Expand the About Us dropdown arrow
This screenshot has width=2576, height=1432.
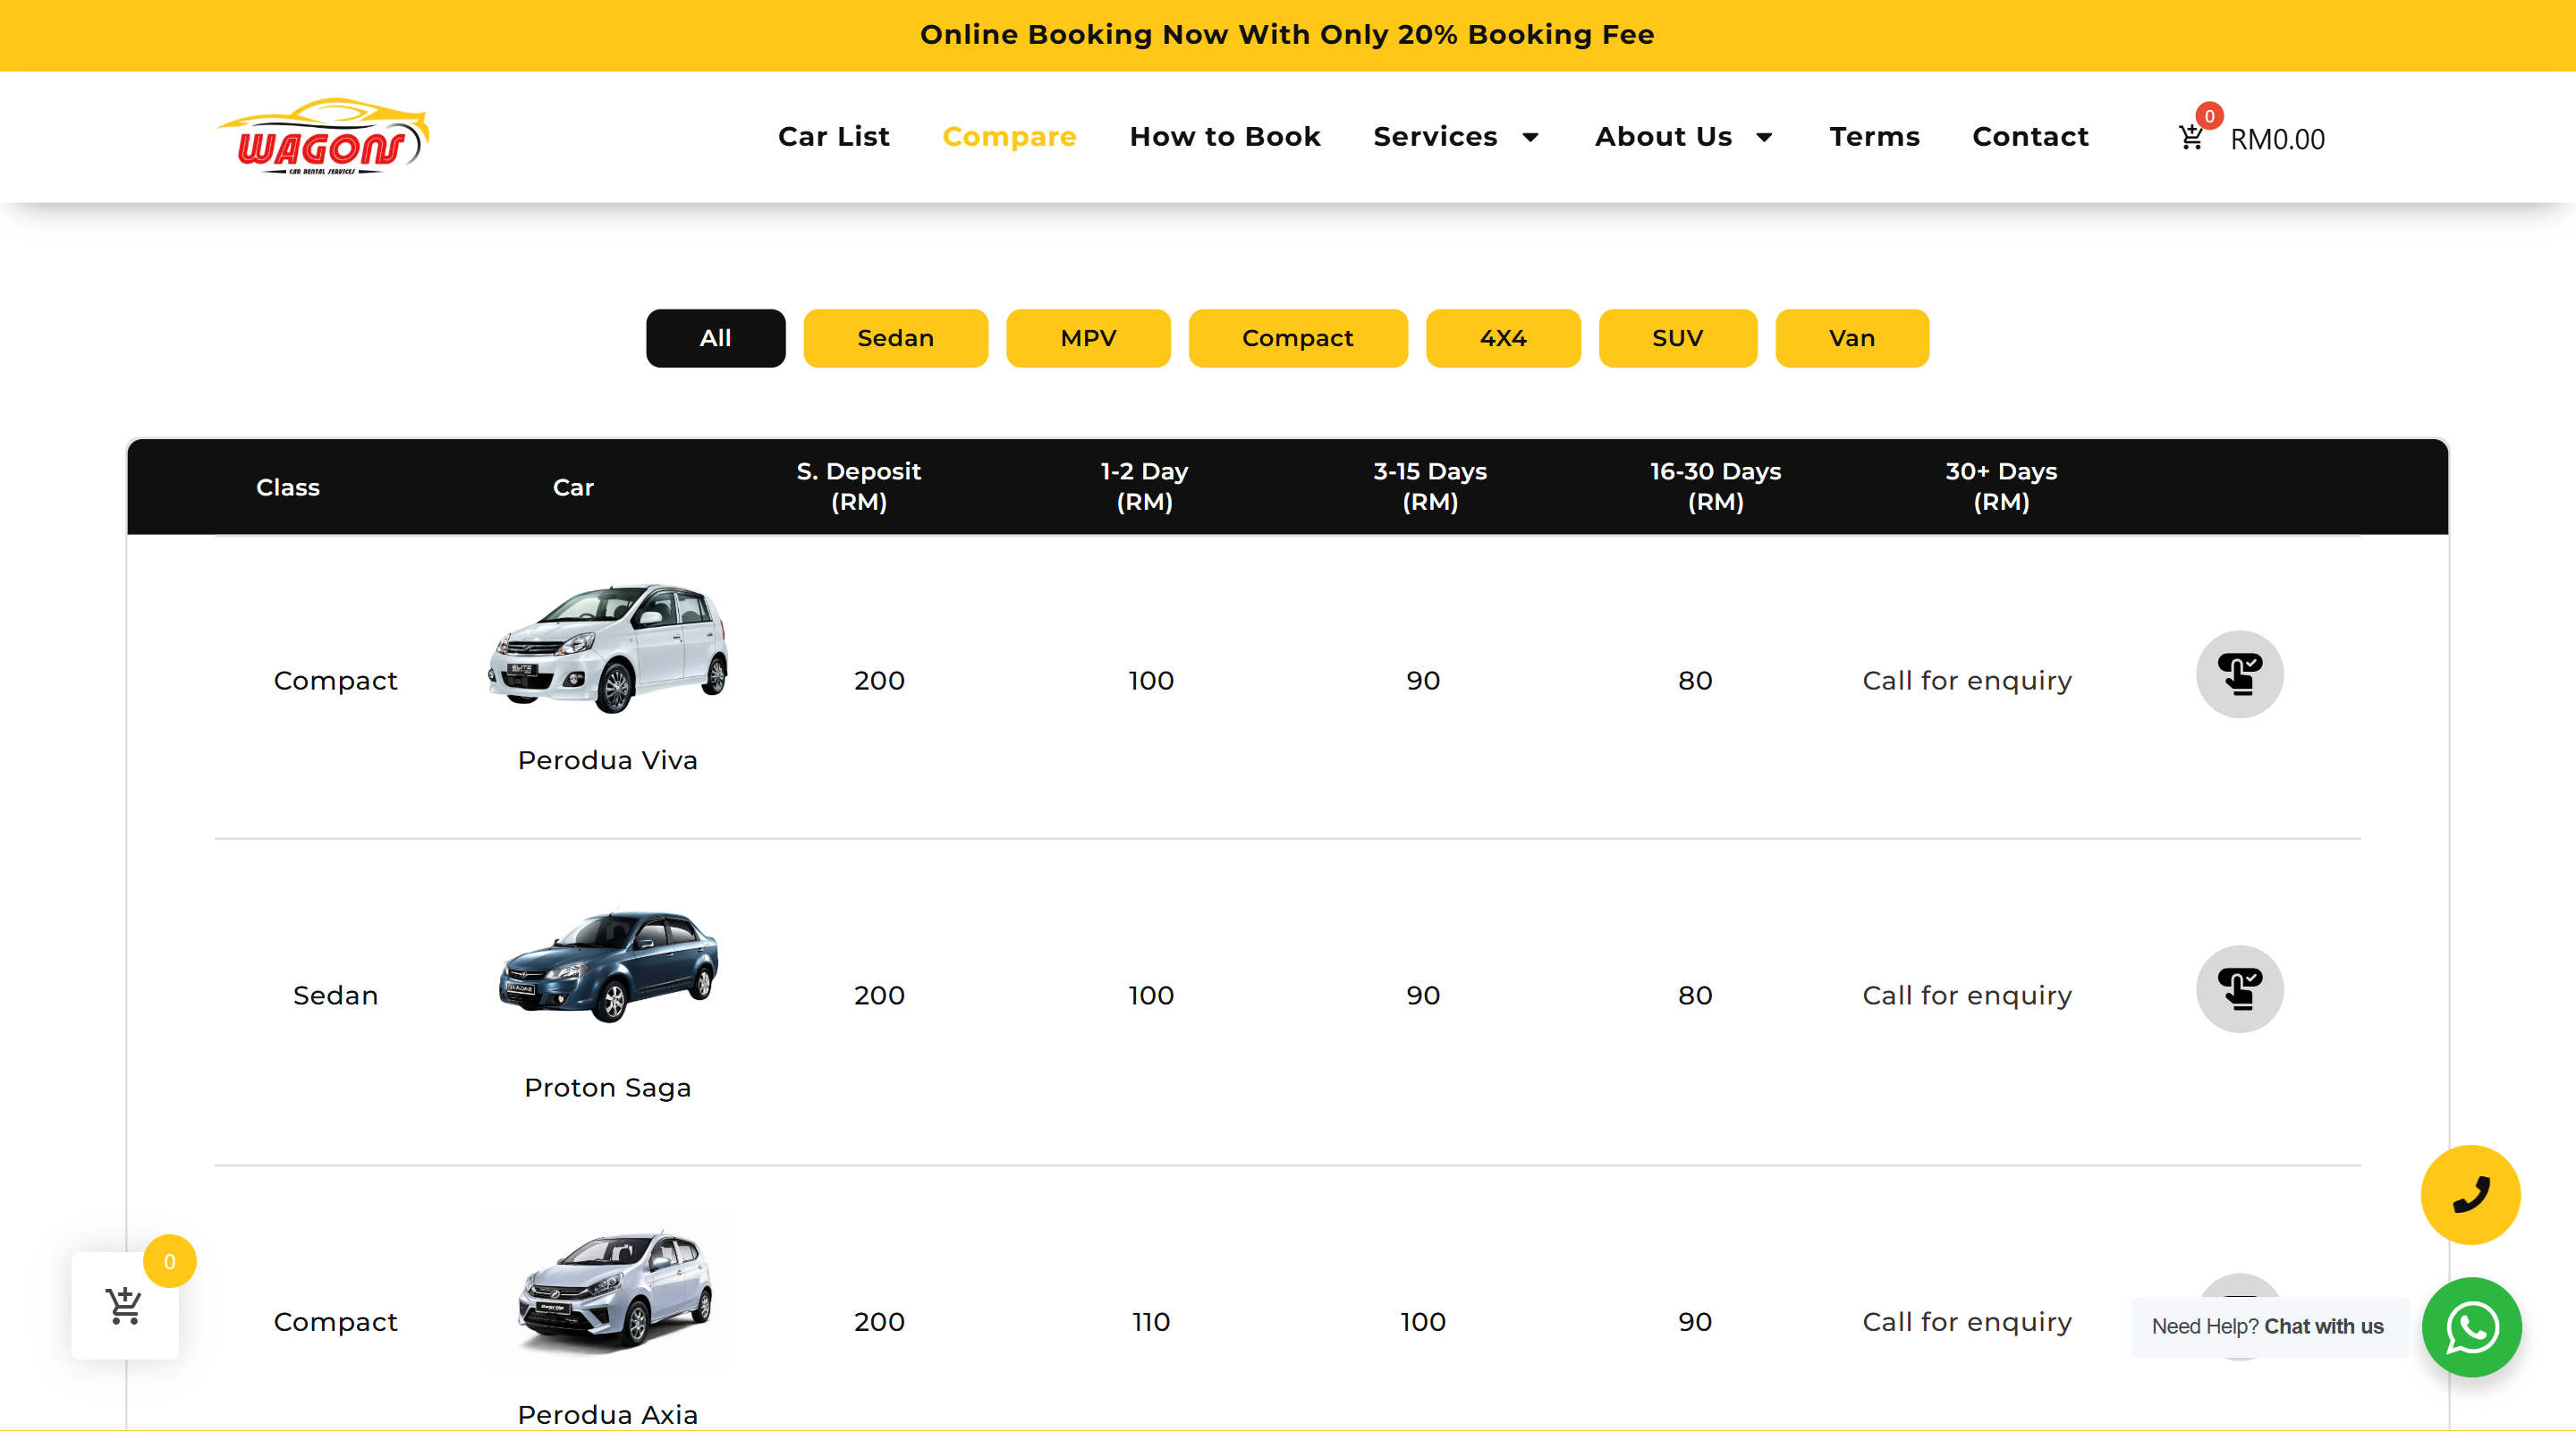pos(1764,137)
